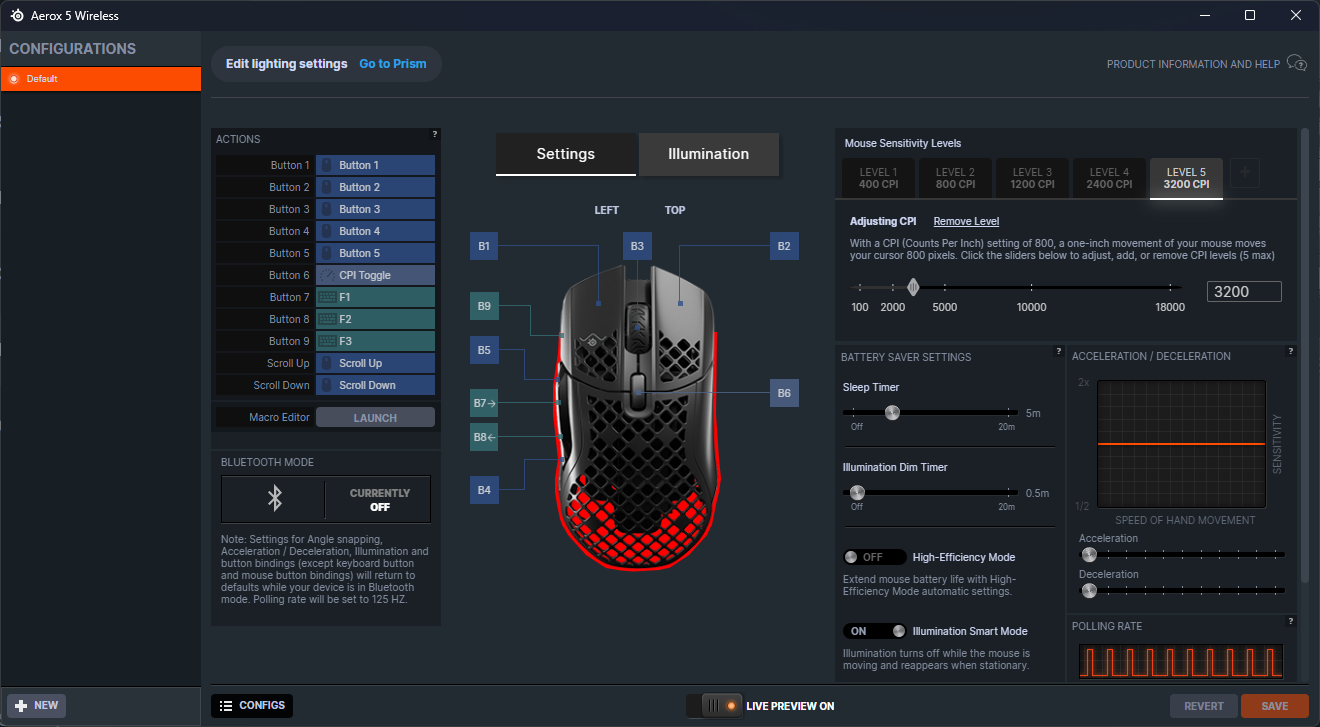Click the B7 forward arrow marker
Image resolution: width=1320 pixels, height=727 pixels.
click(x=484, y=403)
